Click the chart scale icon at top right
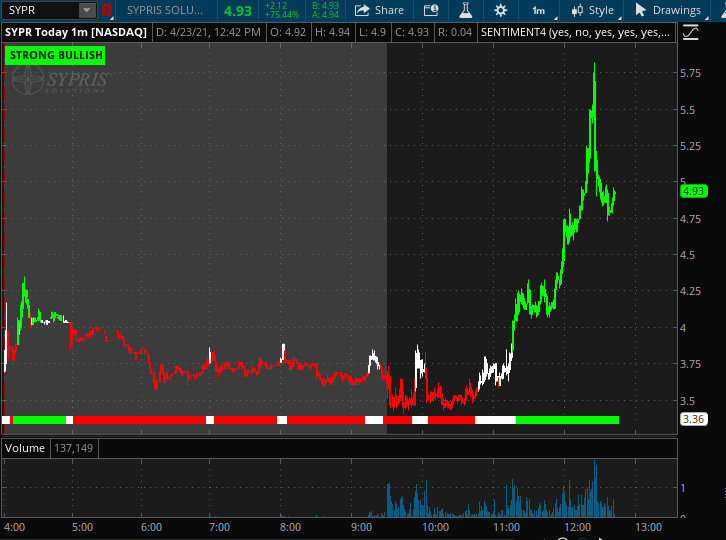This screenshot has width=726, height=540. tap(690, 32)
